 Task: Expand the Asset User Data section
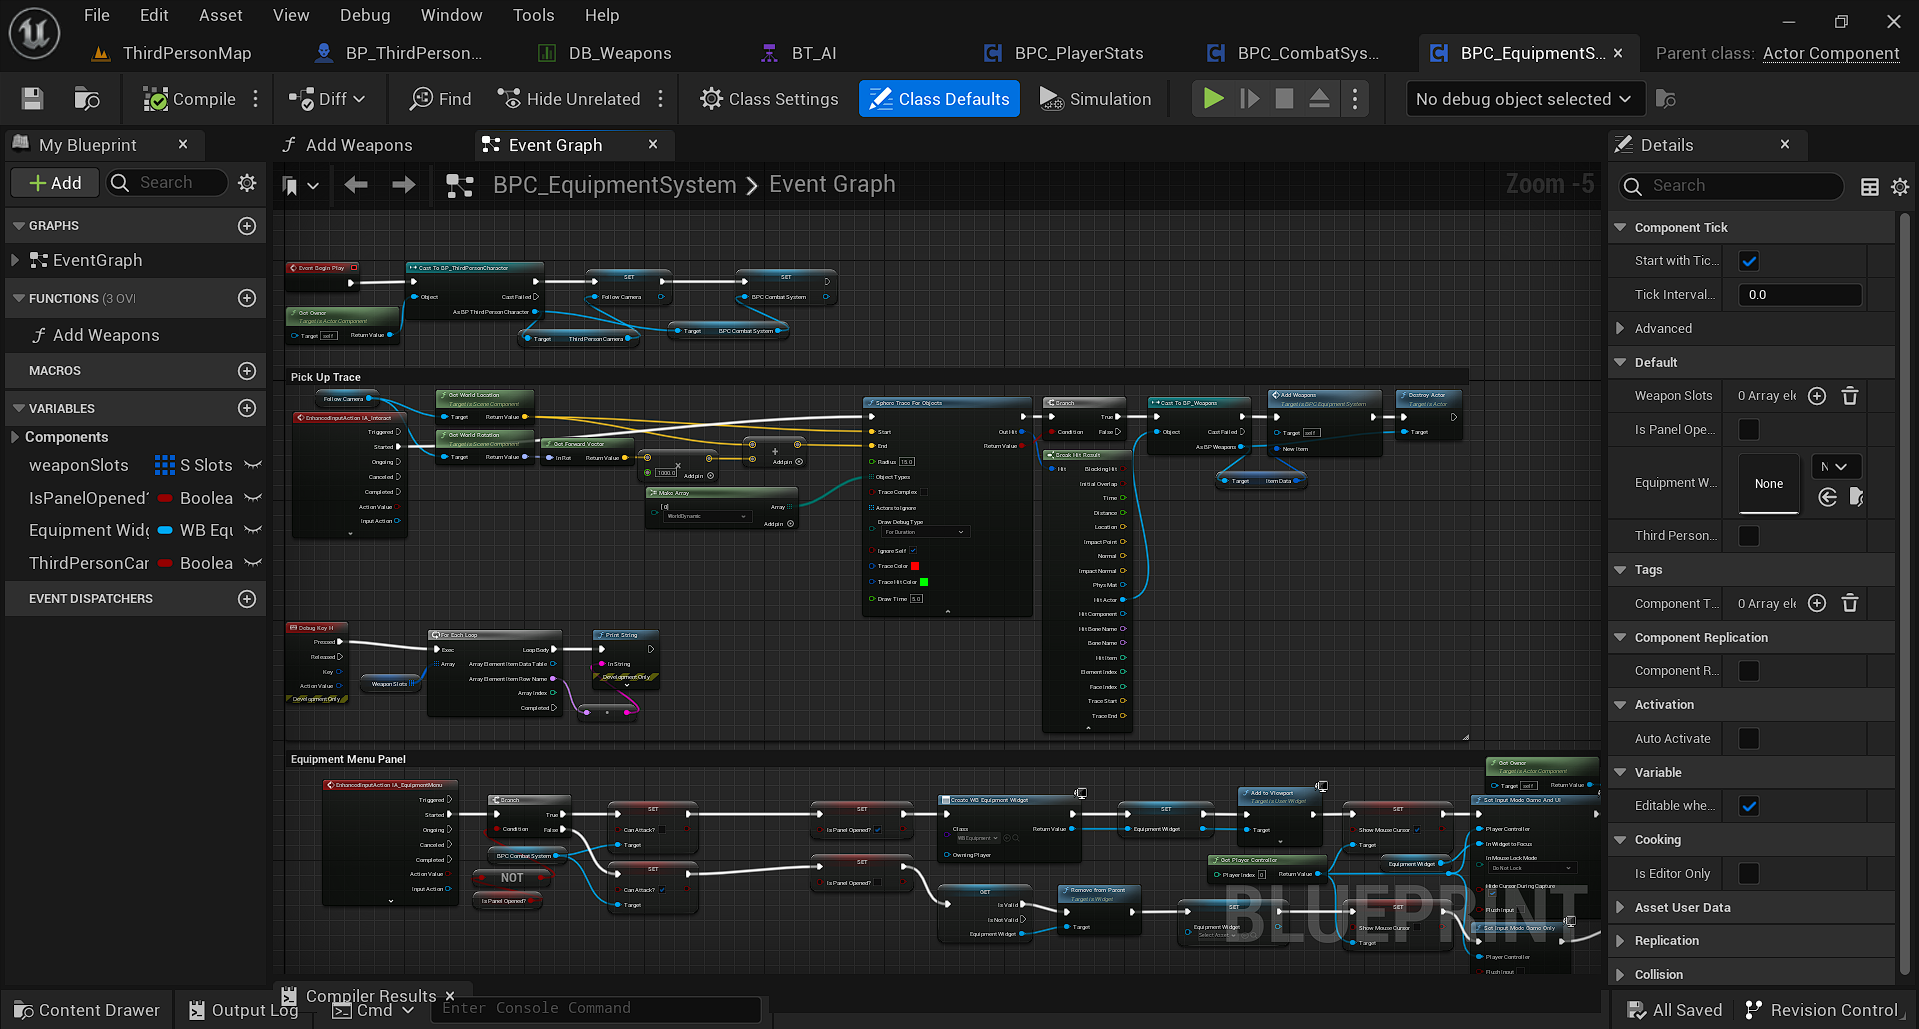[x=1620, y=908]
